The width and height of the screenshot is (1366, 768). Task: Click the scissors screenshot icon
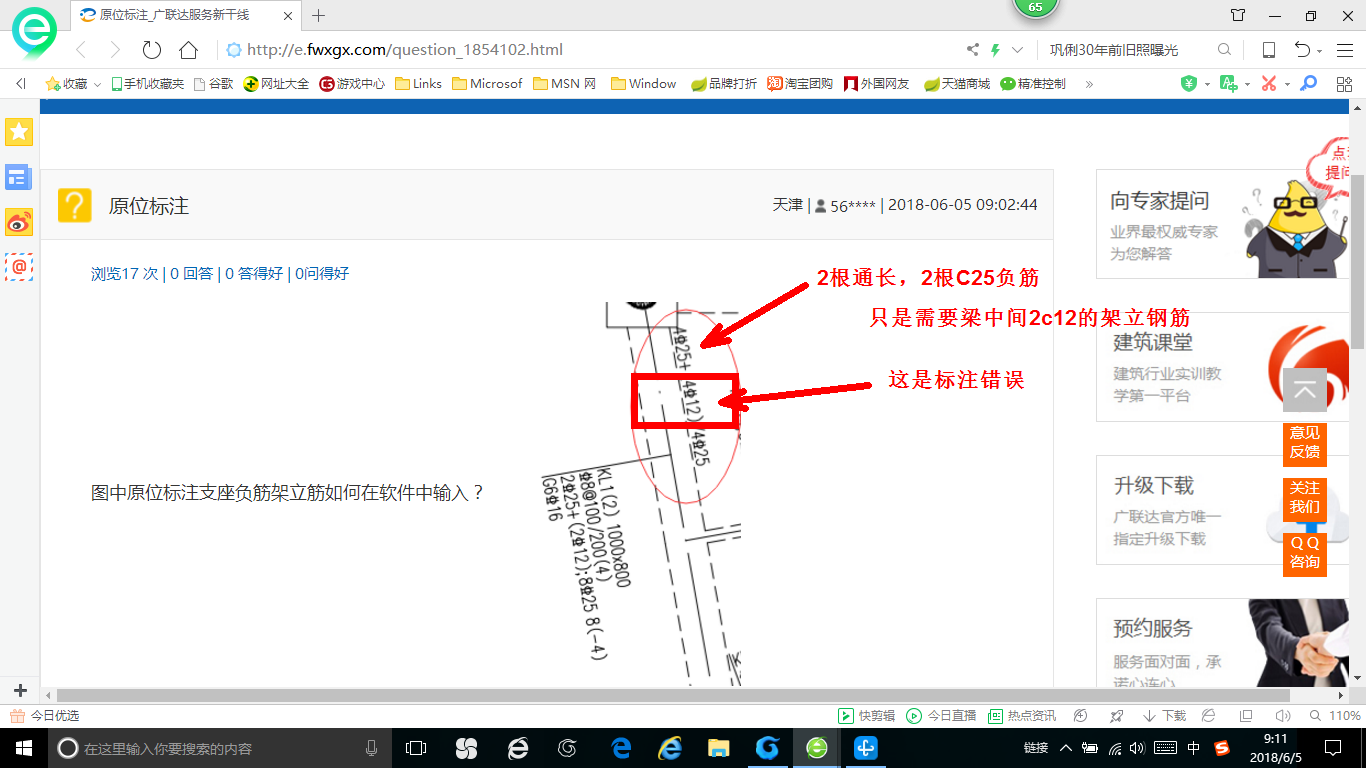pyautogui.click(x=1269, y=84)
